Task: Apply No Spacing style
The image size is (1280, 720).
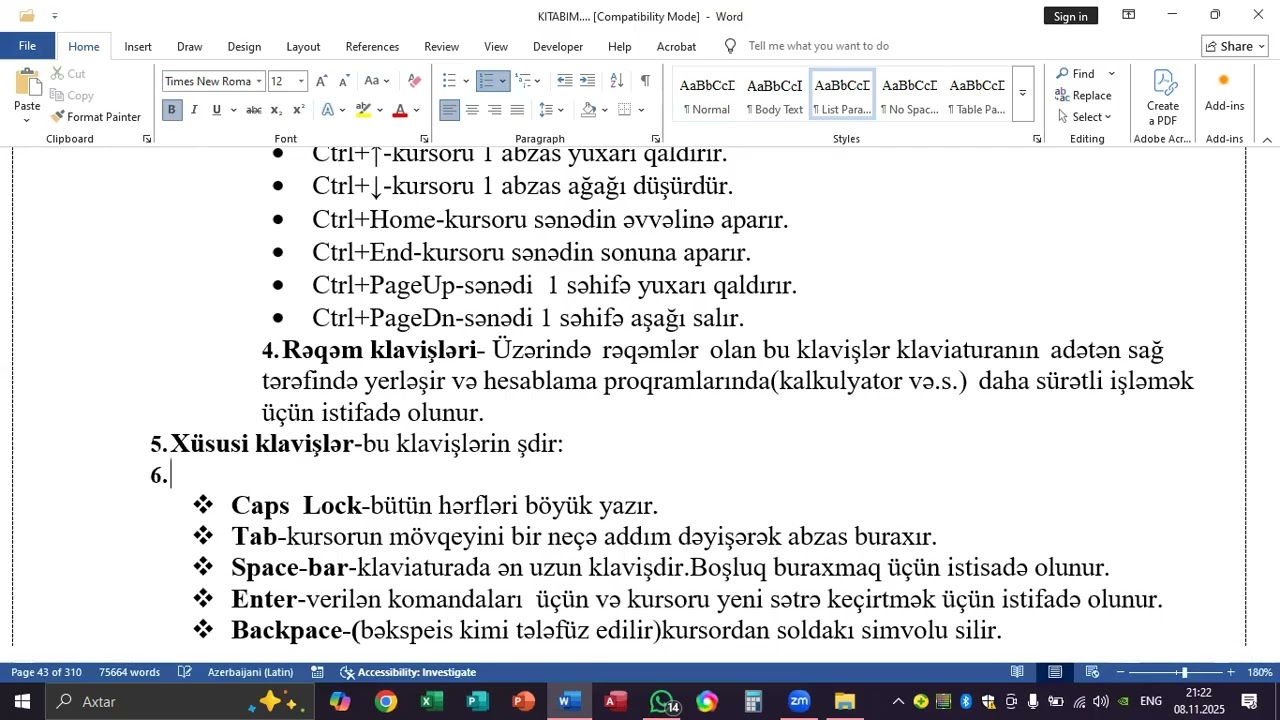Action: [909, 95]
